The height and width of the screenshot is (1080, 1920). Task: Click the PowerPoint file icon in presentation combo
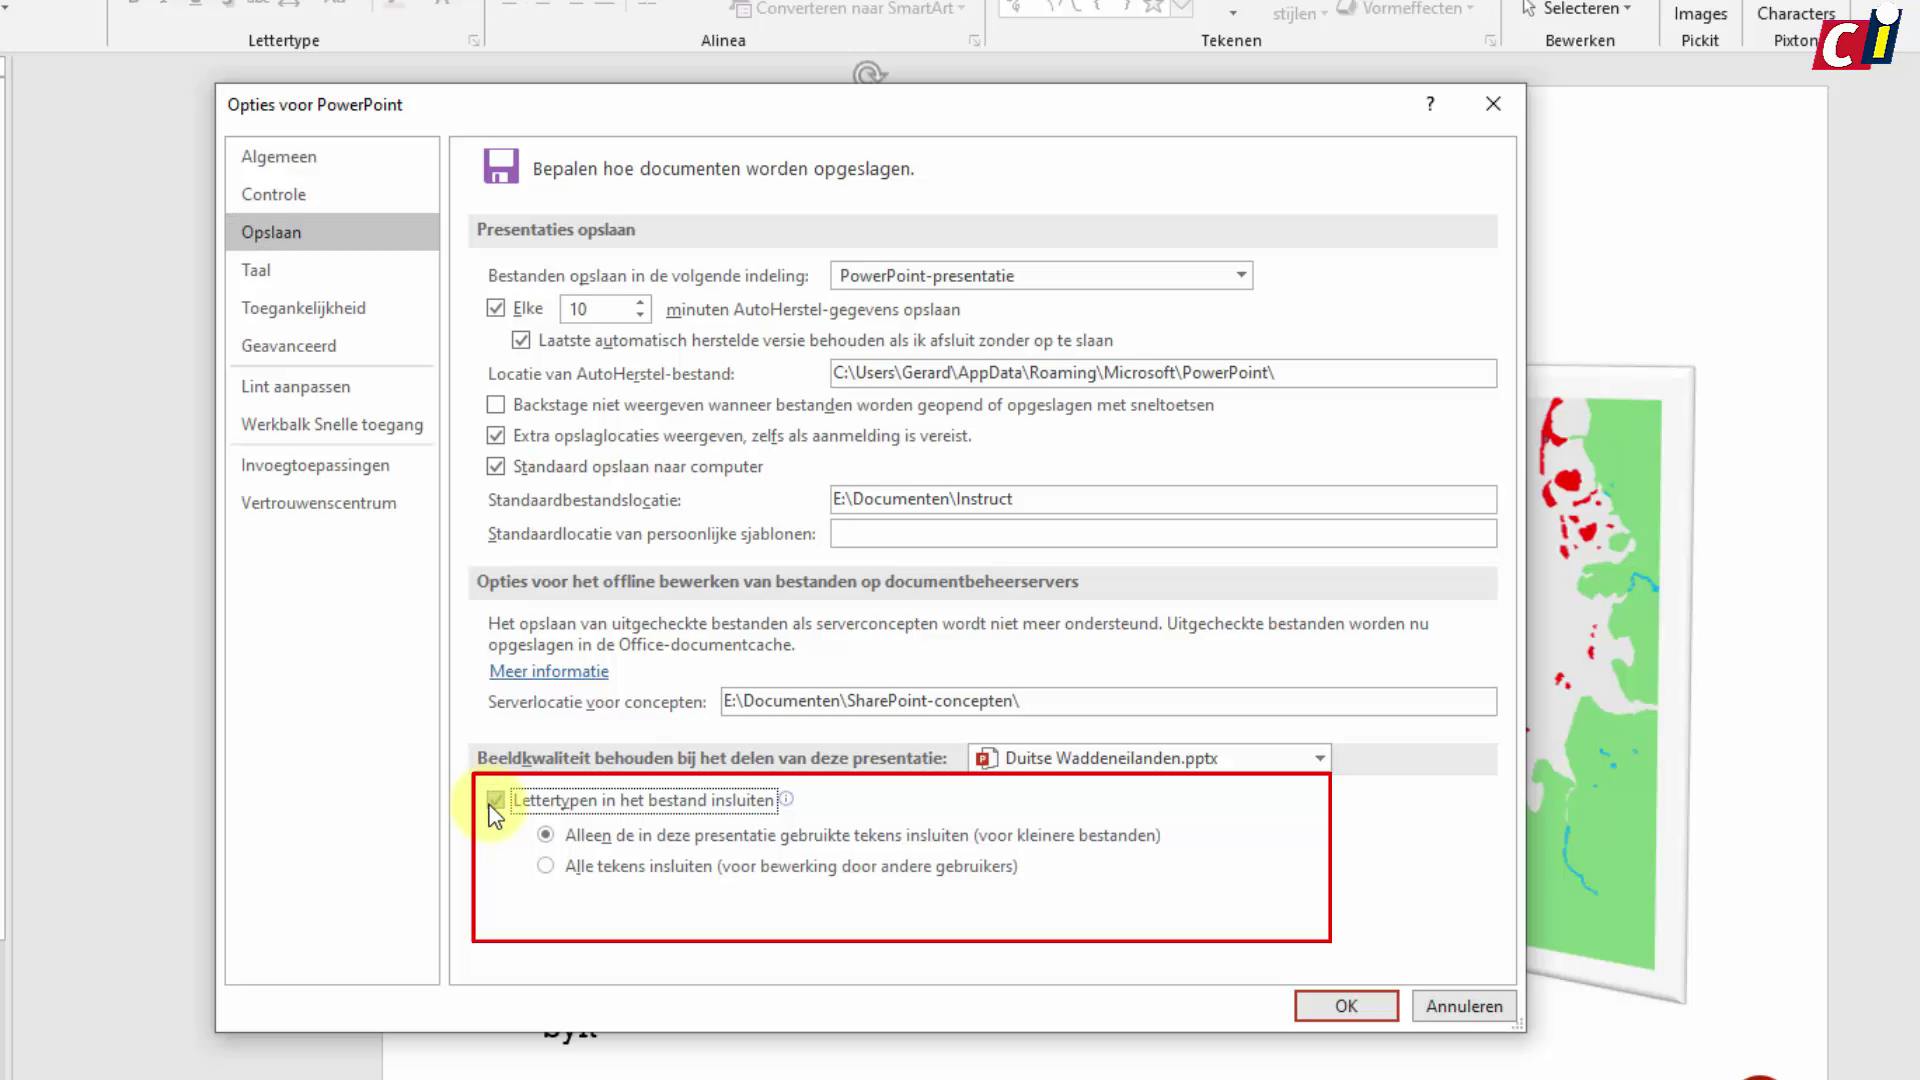click(x=986, y=759)
